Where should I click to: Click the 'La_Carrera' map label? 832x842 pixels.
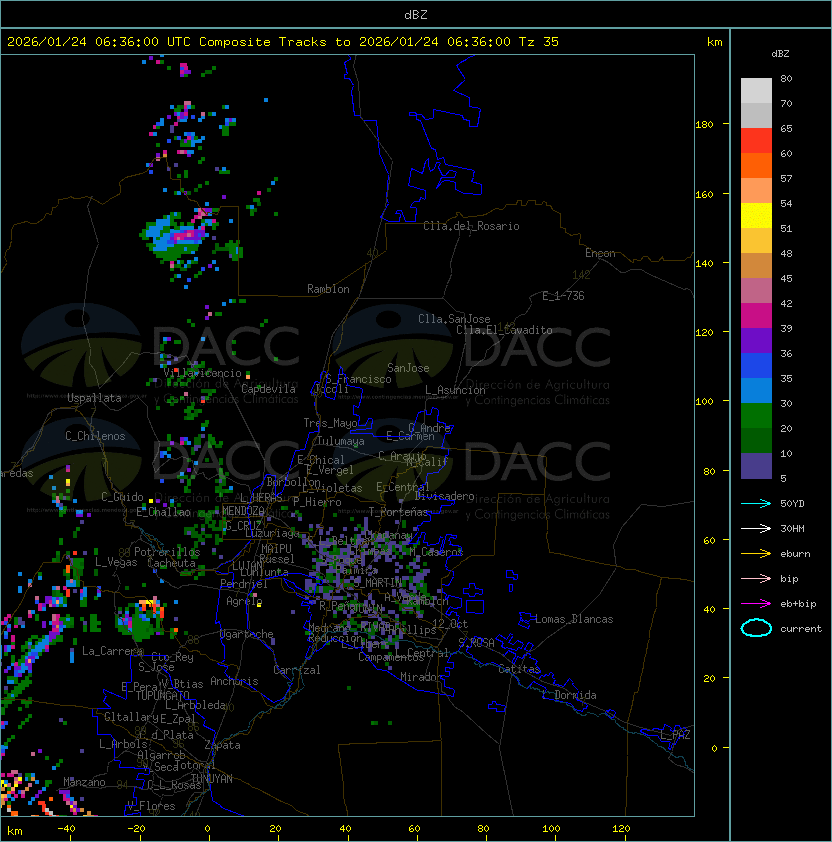click(113, 651)
